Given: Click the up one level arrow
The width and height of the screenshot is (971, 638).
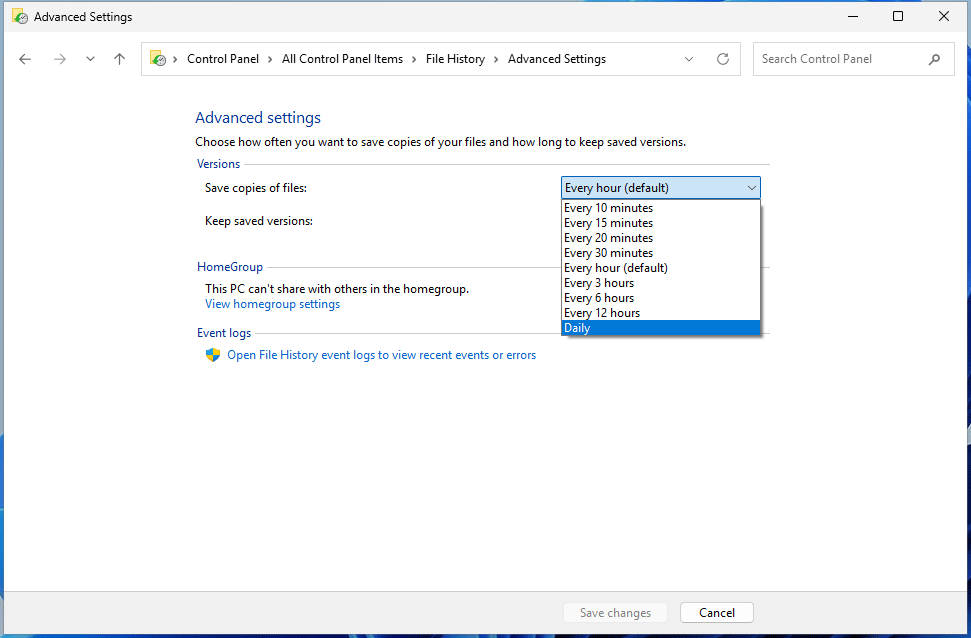Looking at the screenshot, I should [x=119, y=59].
